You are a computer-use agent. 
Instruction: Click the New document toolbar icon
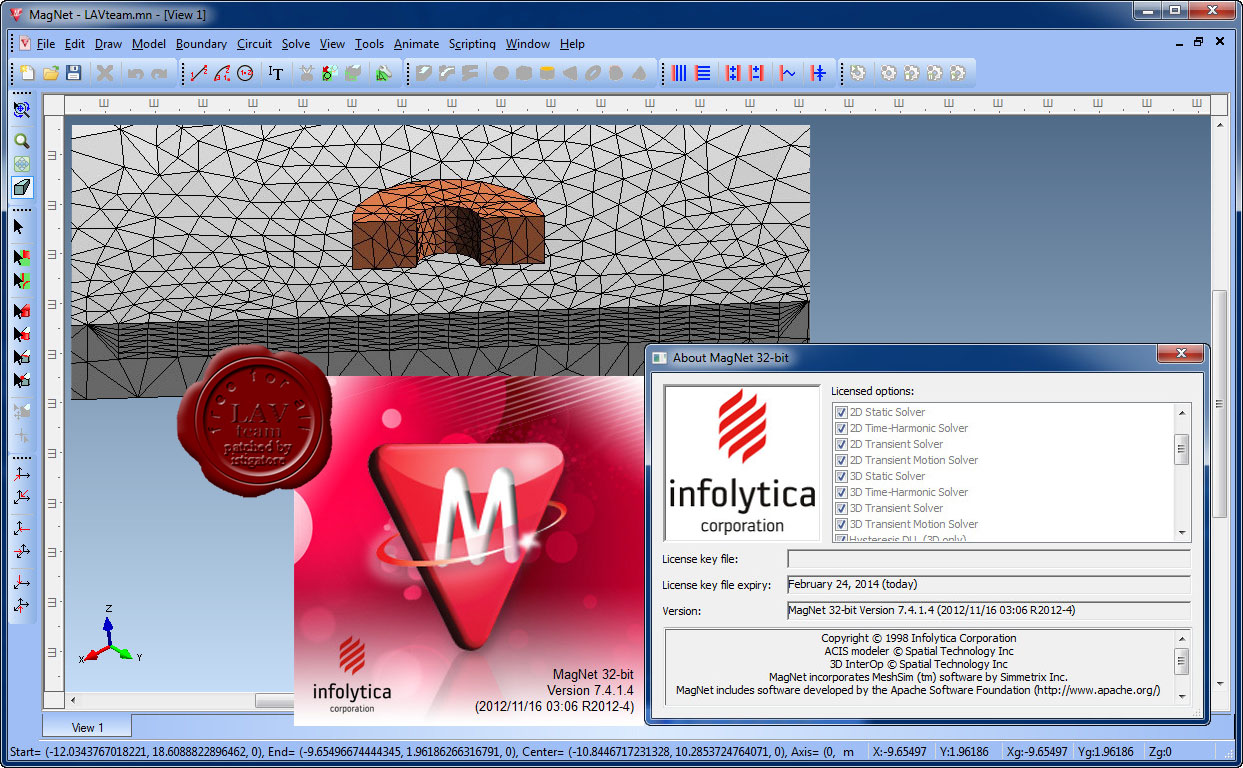coord(28,73)
